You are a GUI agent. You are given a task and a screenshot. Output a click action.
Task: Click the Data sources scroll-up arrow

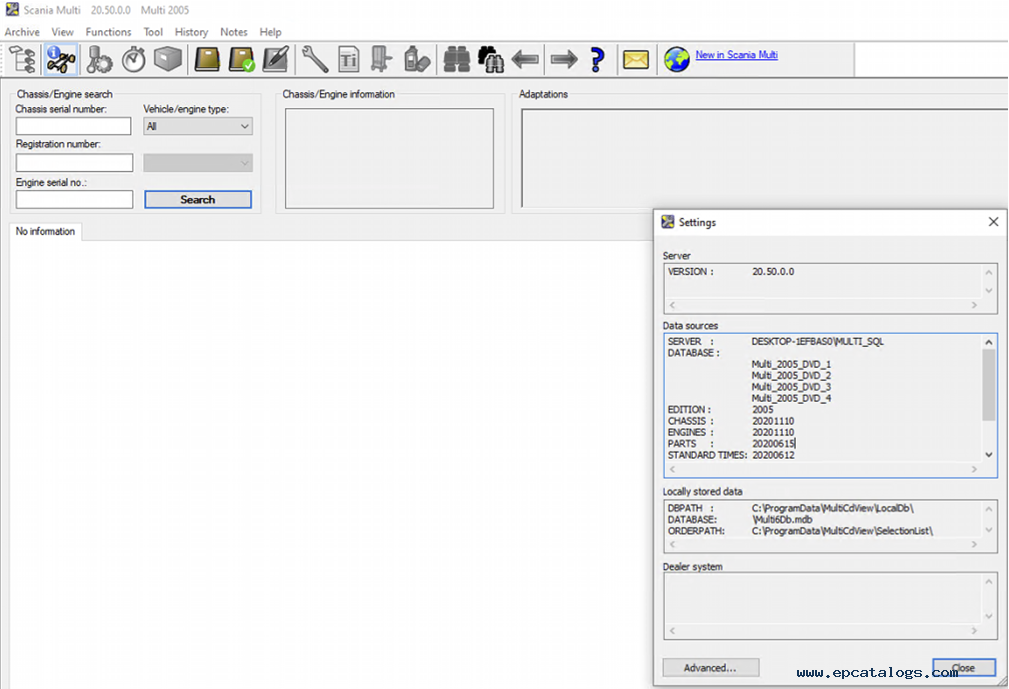989,342
